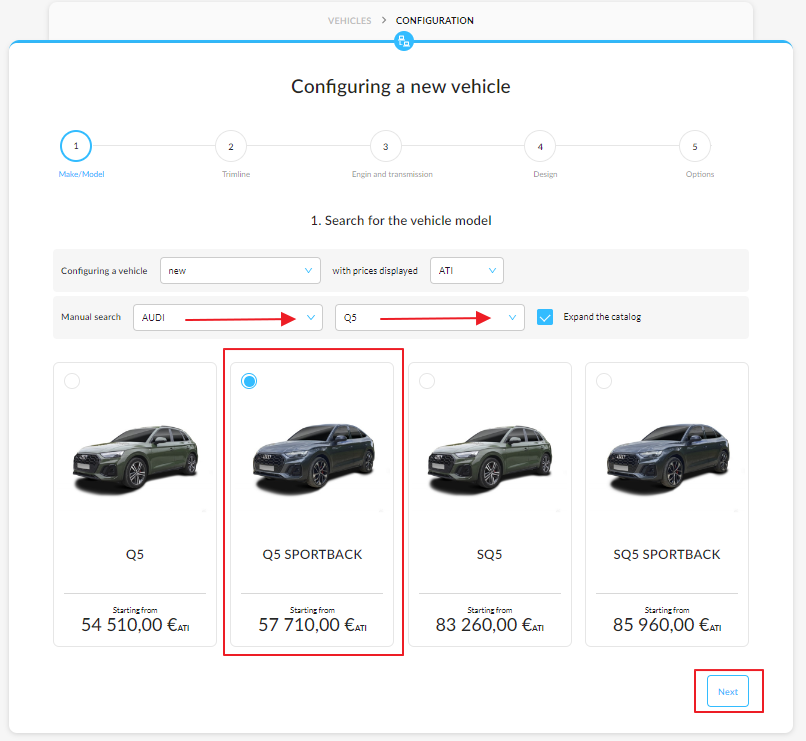Viewport: 806px width, 741px height.
Task: Click the 54 510,00 € price
Action: (x=135, y=625)
